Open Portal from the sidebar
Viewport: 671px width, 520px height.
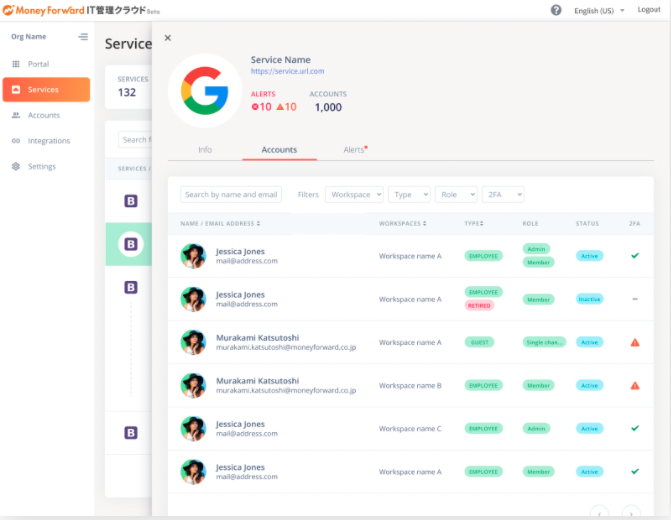[46, 64]
